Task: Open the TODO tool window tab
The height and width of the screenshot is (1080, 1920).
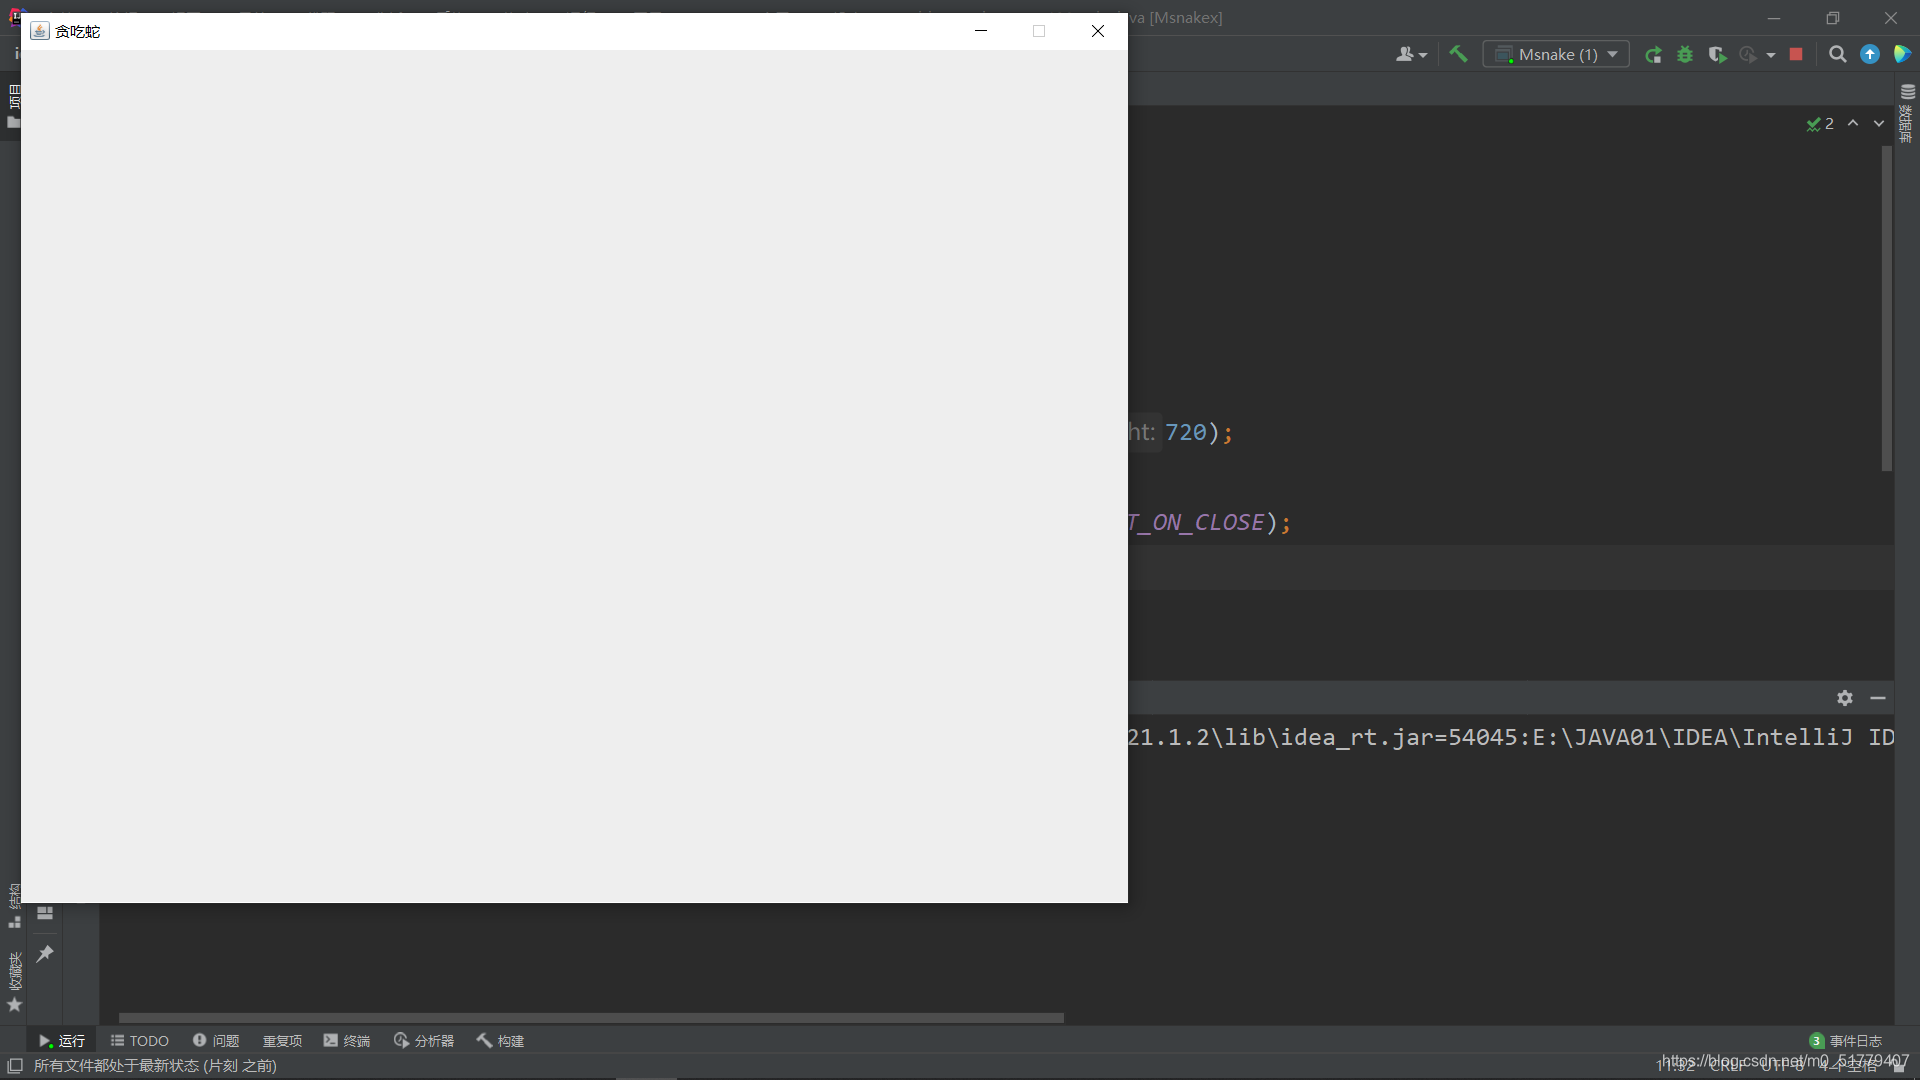Action: tap(140, 1041)
